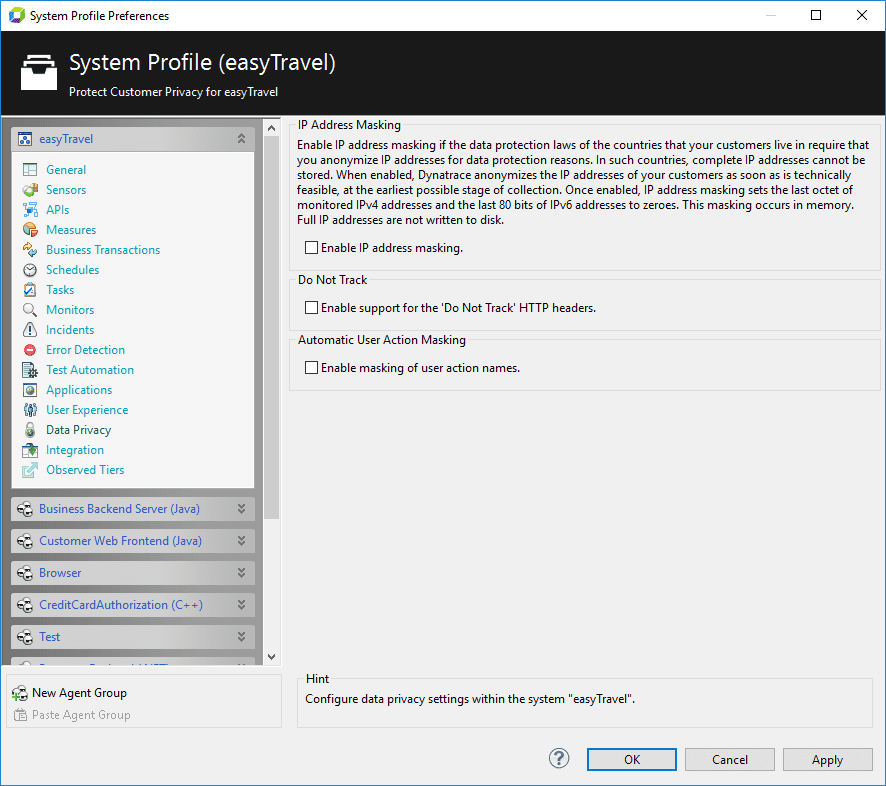Open the Test Automation link
The image size is (886, 786).
pyautogui.click(x=90, y=370)
